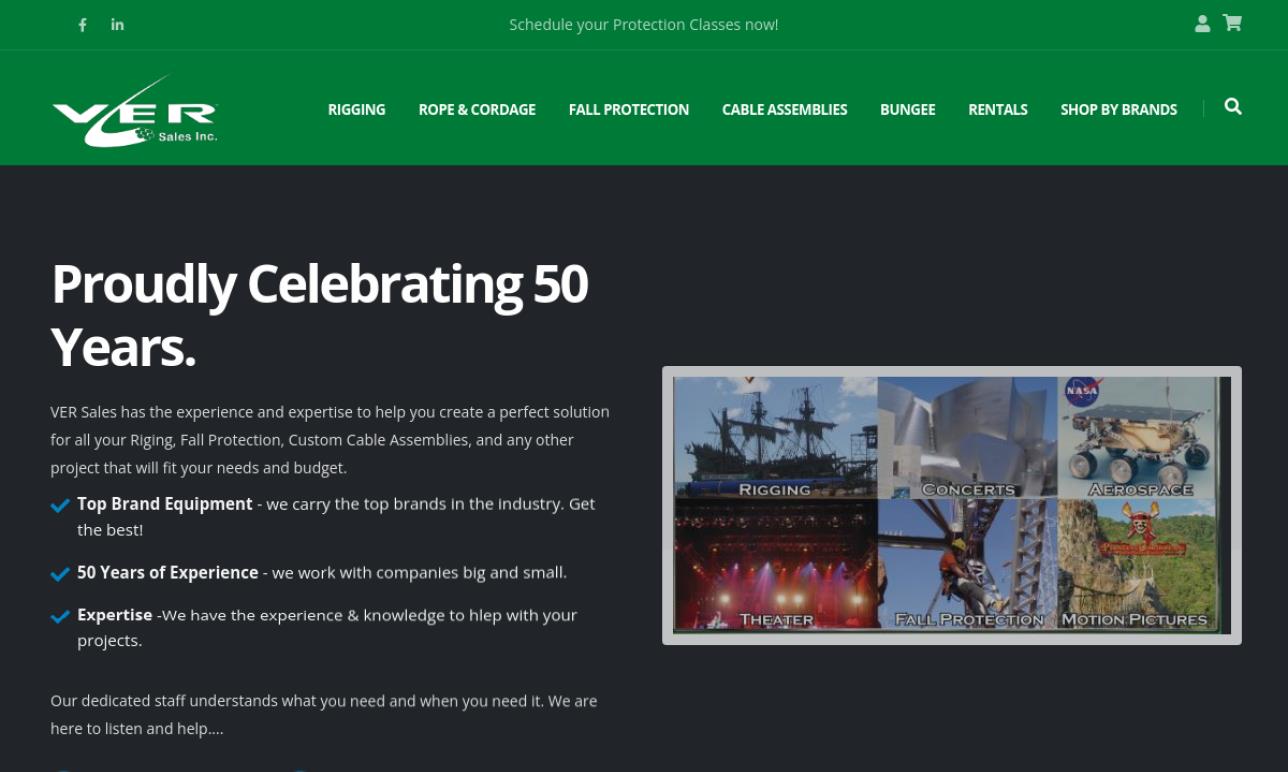Click the Schedule your Protection Classes announcement
This screenshot has width=1288, height=772.
tap(643, 24)
